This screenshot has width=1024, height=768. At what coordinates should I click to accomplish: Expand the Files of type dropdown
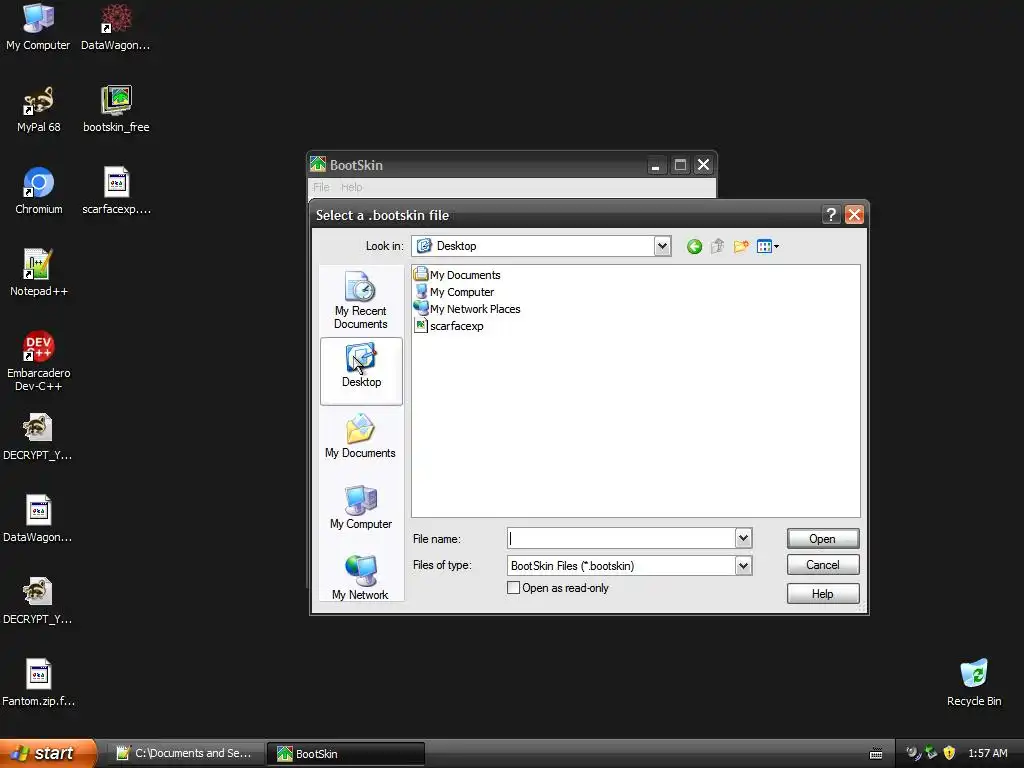743,566
